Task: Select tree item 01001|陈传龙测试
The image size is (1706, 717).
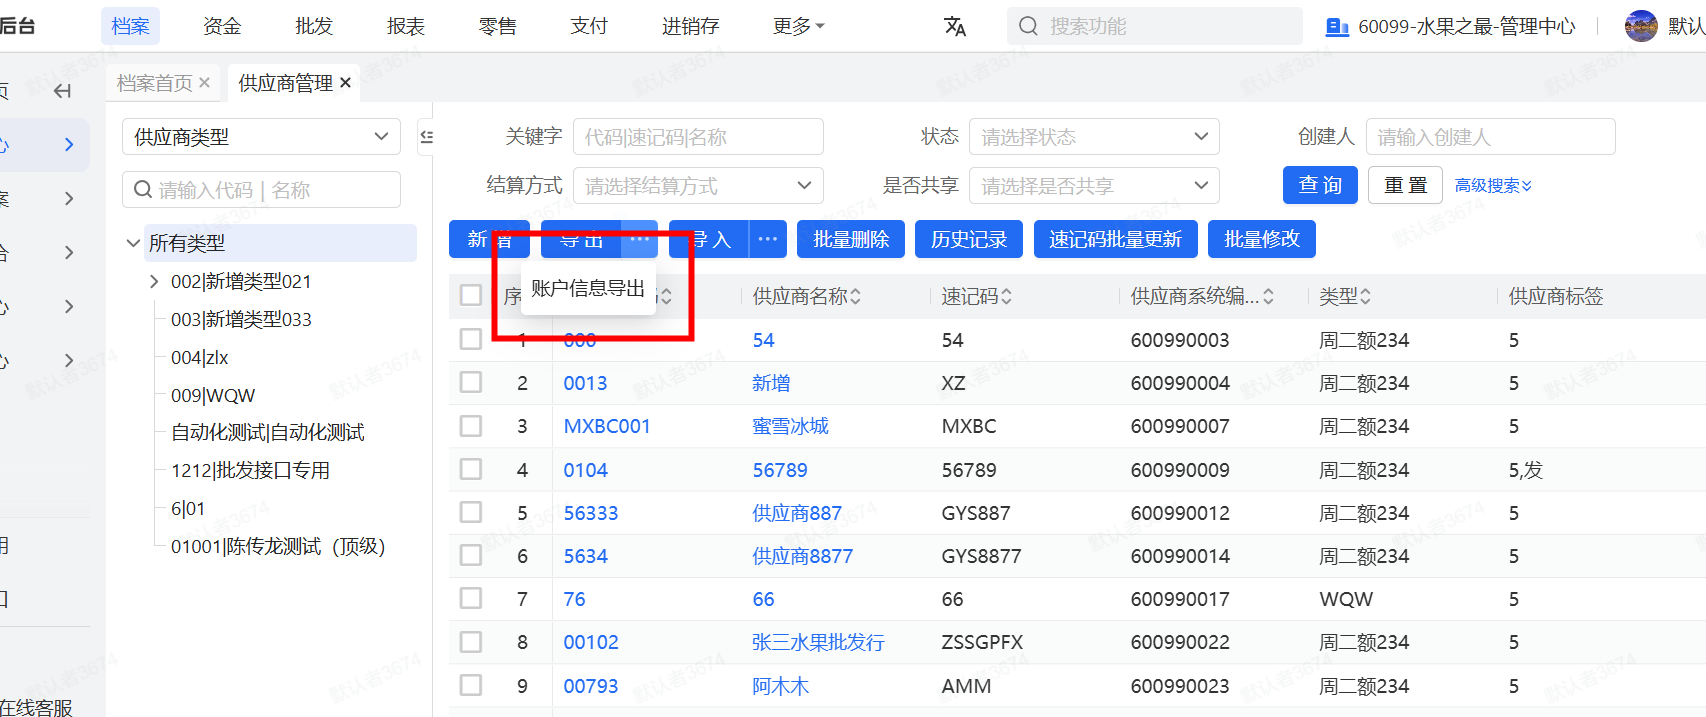Action: (x=278, y=547)
